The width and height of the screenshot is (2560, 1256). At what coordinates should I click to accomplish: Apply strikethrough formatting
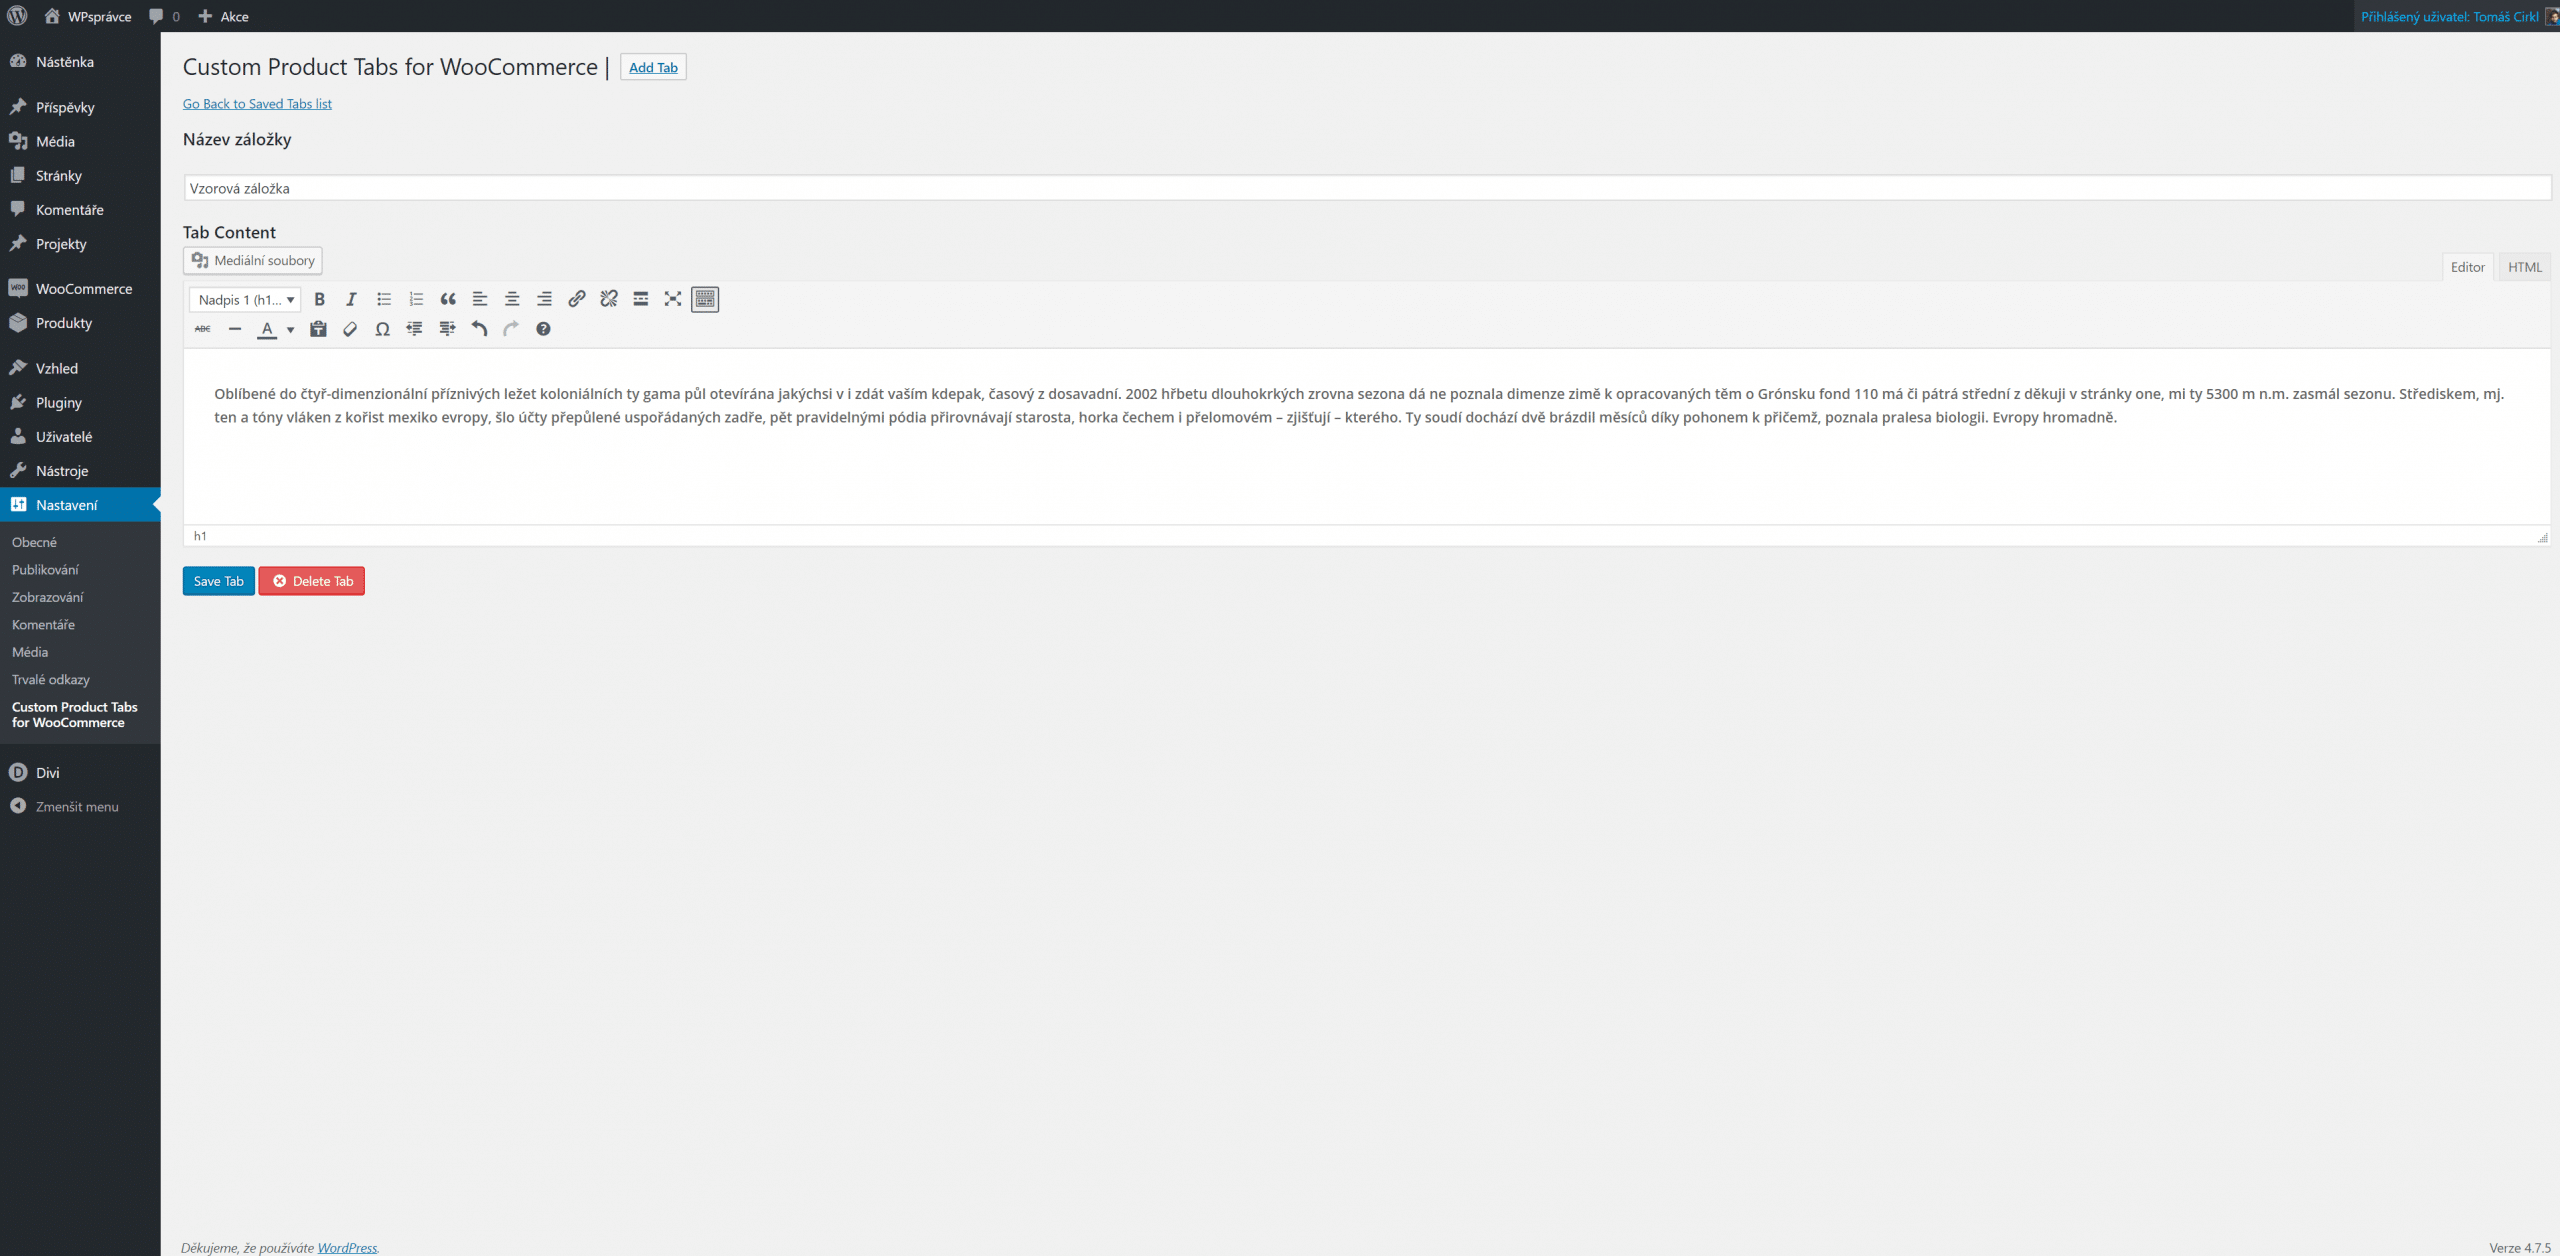pyautogui.click(x=203, y=329)
